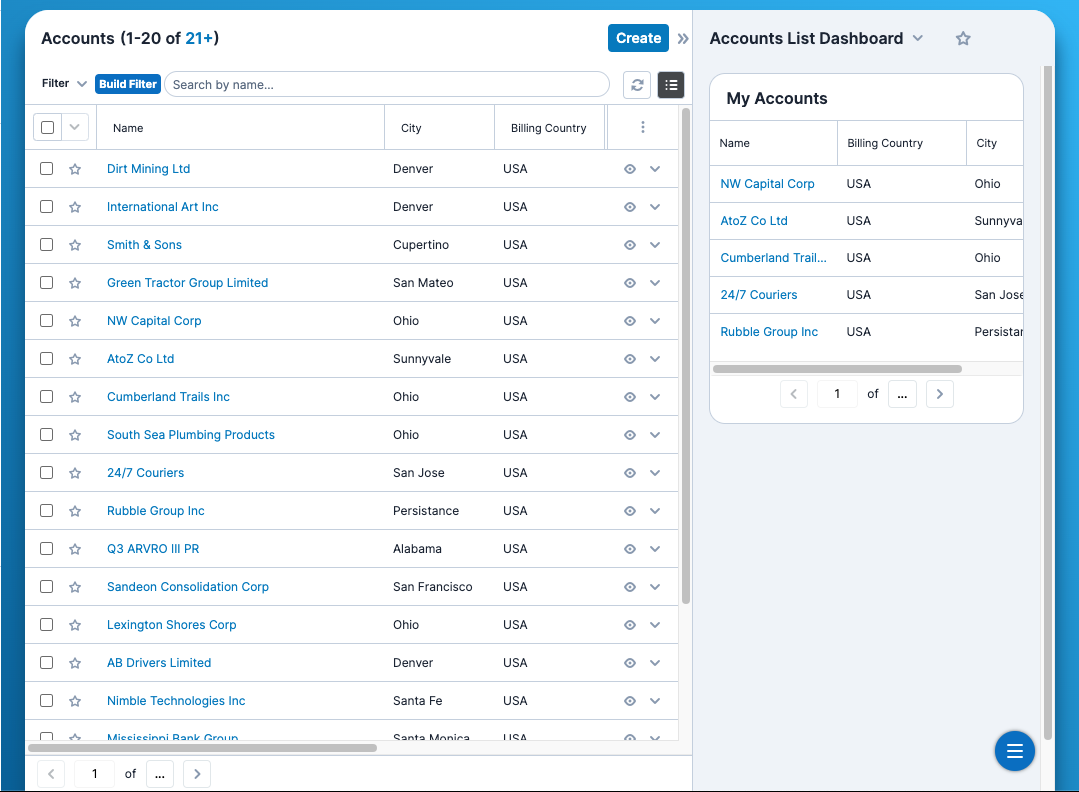Image resolution: width=1079 pixels, height=792 pixels.
Task: Check the Green Tractor Group Limited checkbox
Action: tap(47, 283)
